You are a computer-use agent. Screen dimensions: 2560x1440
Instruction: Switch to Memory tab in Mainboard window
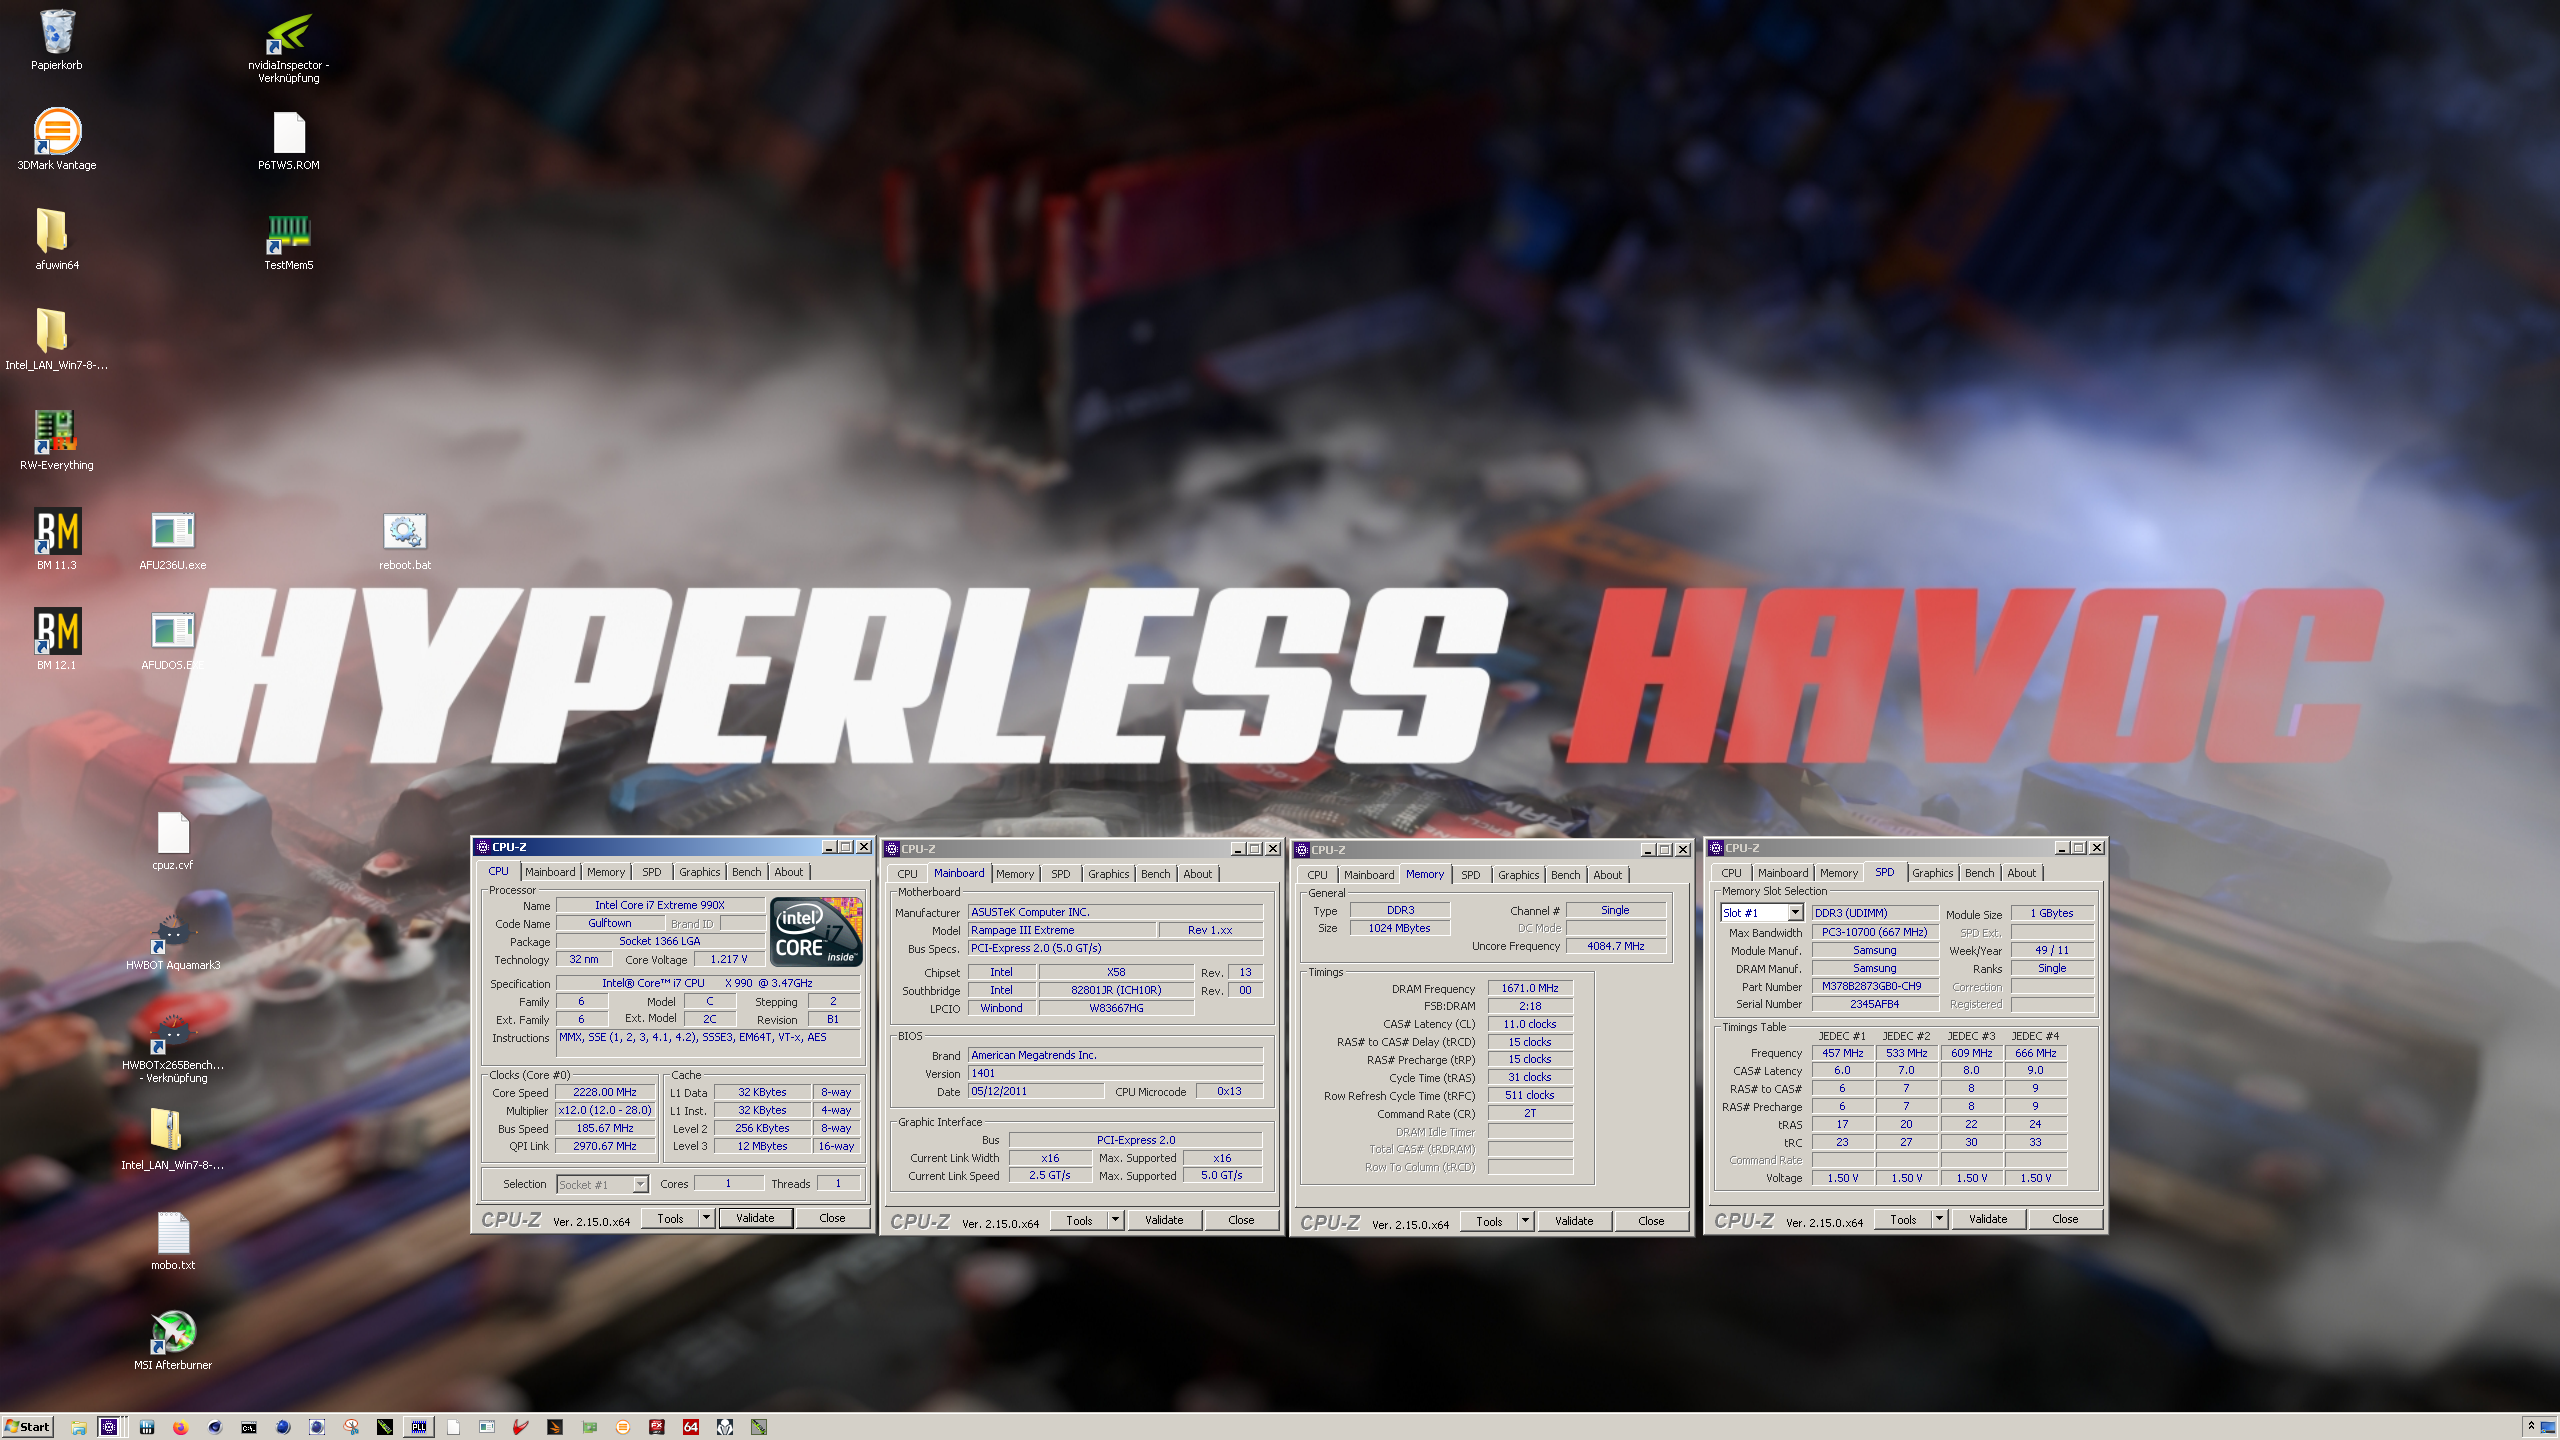1015,874
